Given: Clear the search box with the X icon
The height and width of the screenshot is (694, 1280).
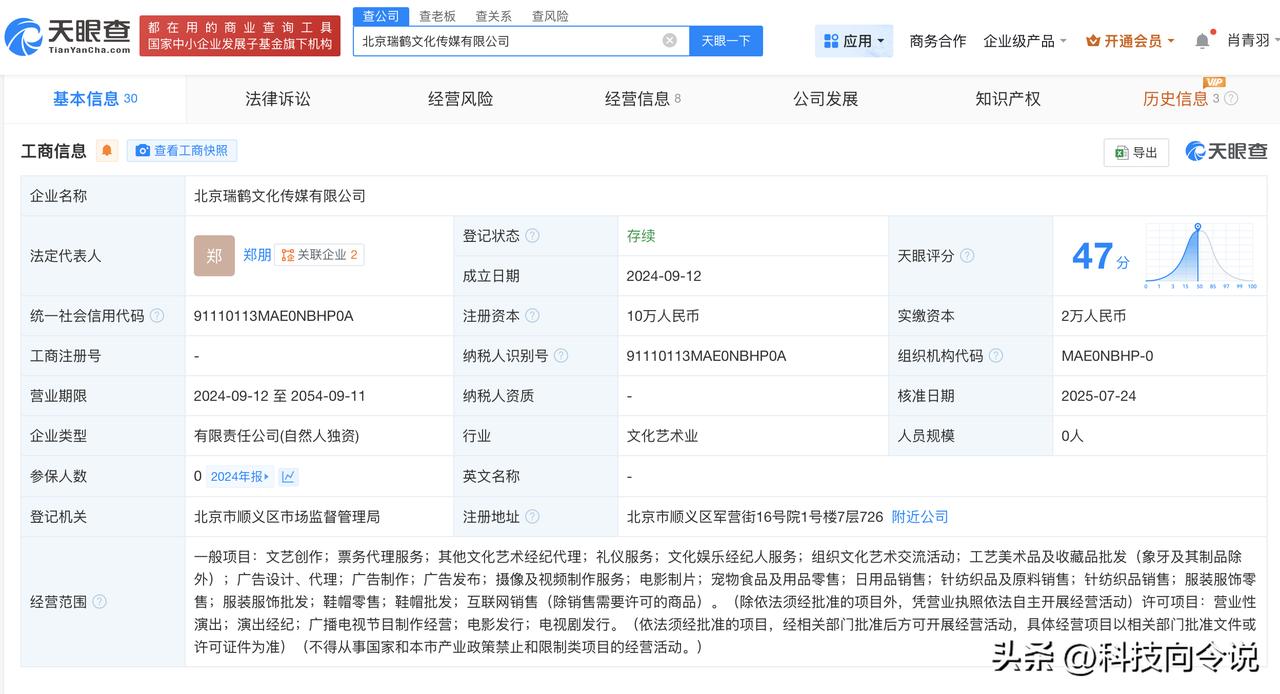Looking at the screenshot, I should point(669,40).
